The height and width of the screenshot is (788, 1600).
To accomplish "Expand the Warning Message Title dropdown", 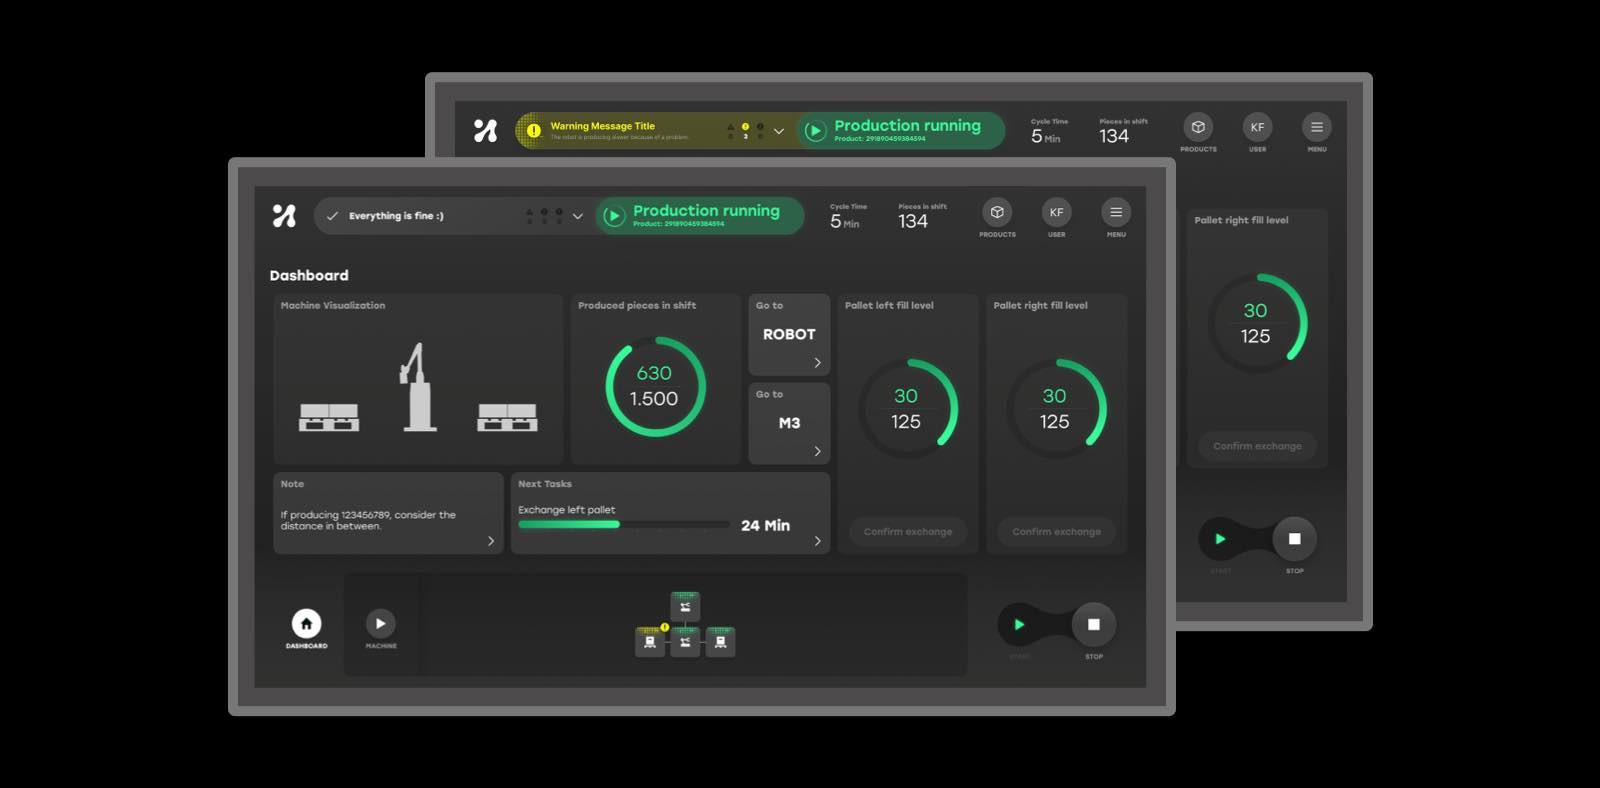I will tap(779, 131).
